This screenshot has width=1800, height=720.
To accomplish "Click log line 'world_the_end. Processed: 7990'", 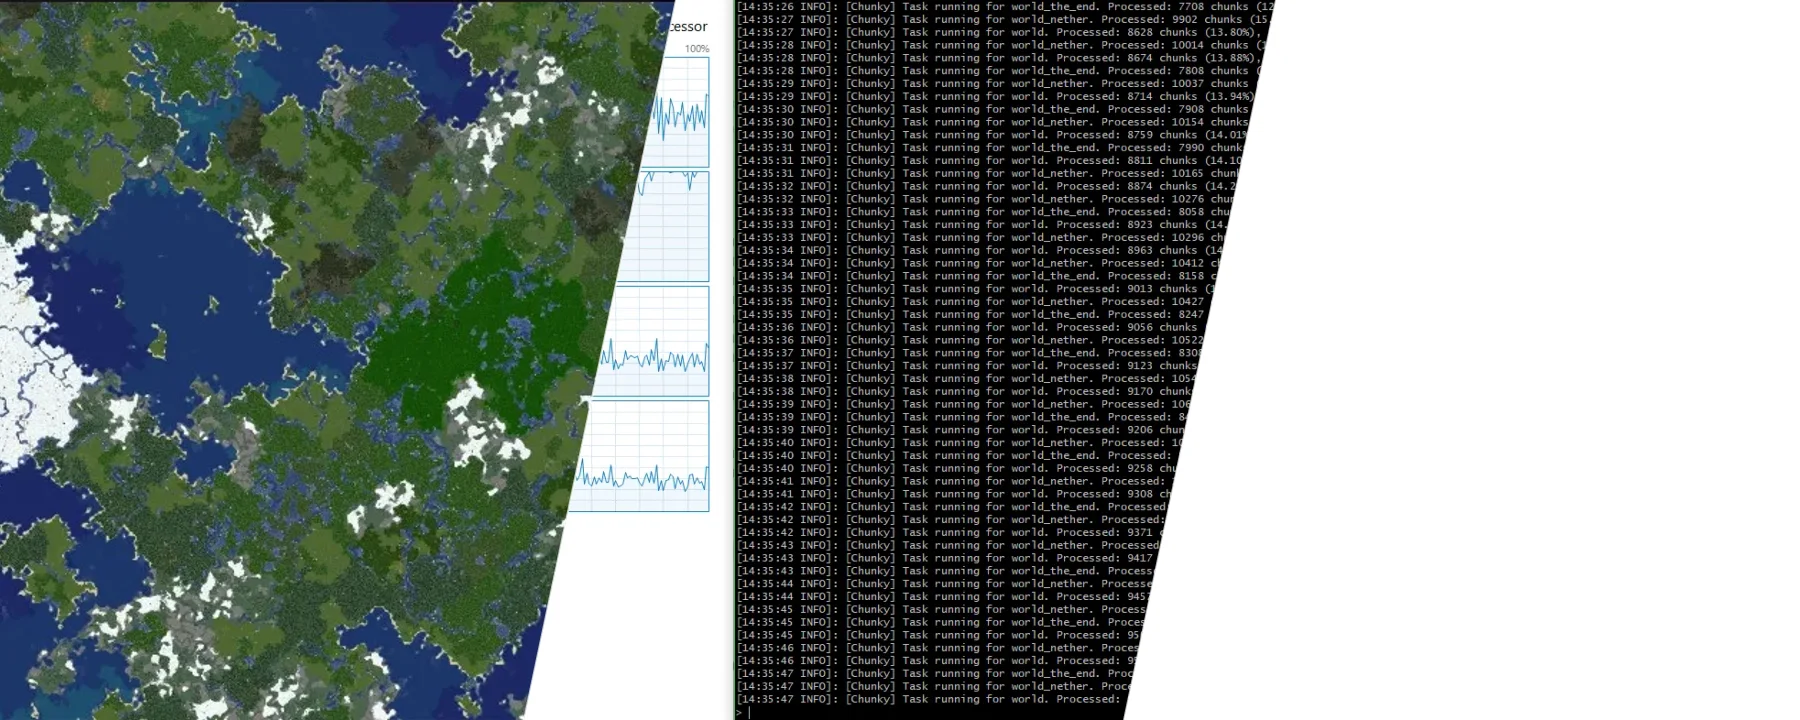I will point(988,148).
